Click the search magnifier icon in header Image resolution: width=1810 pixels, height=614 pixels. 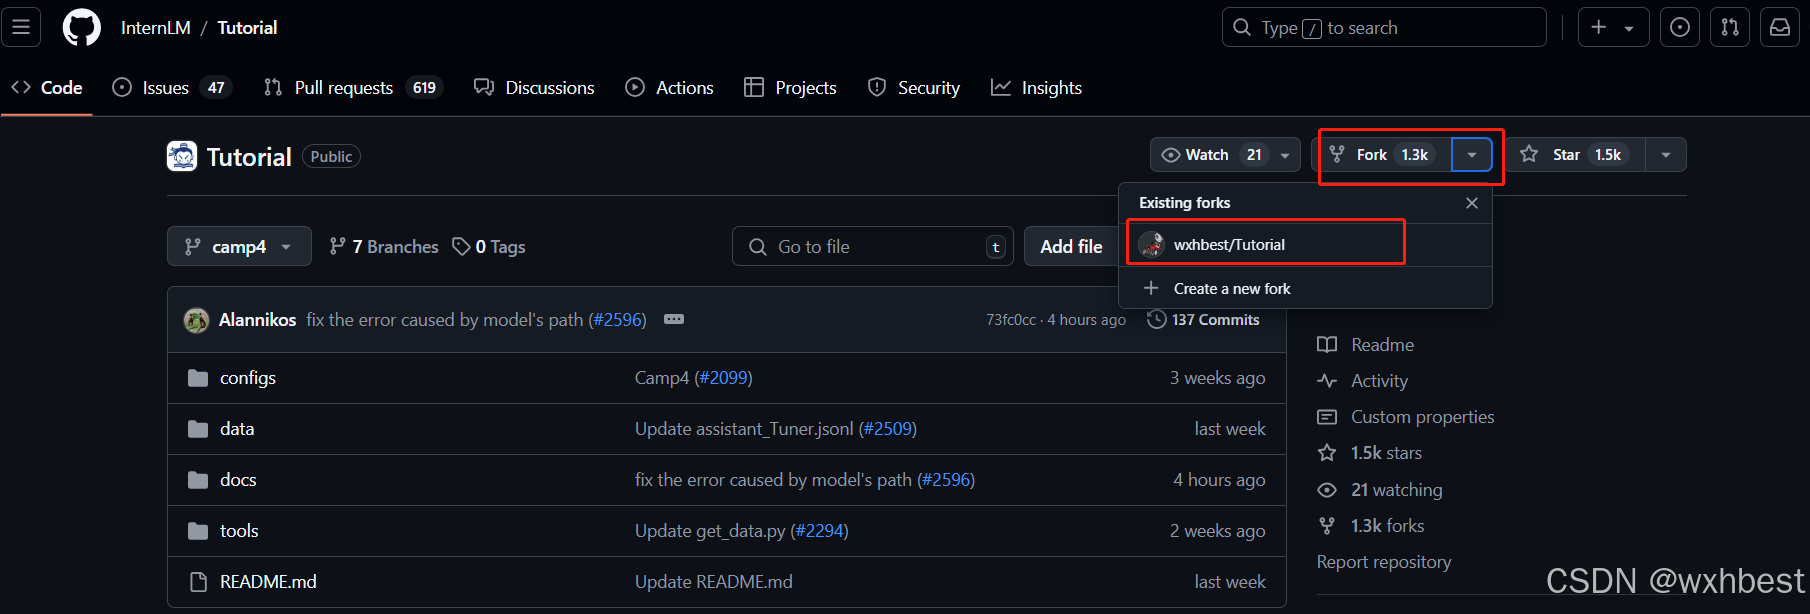click(x=1242, y=27)
